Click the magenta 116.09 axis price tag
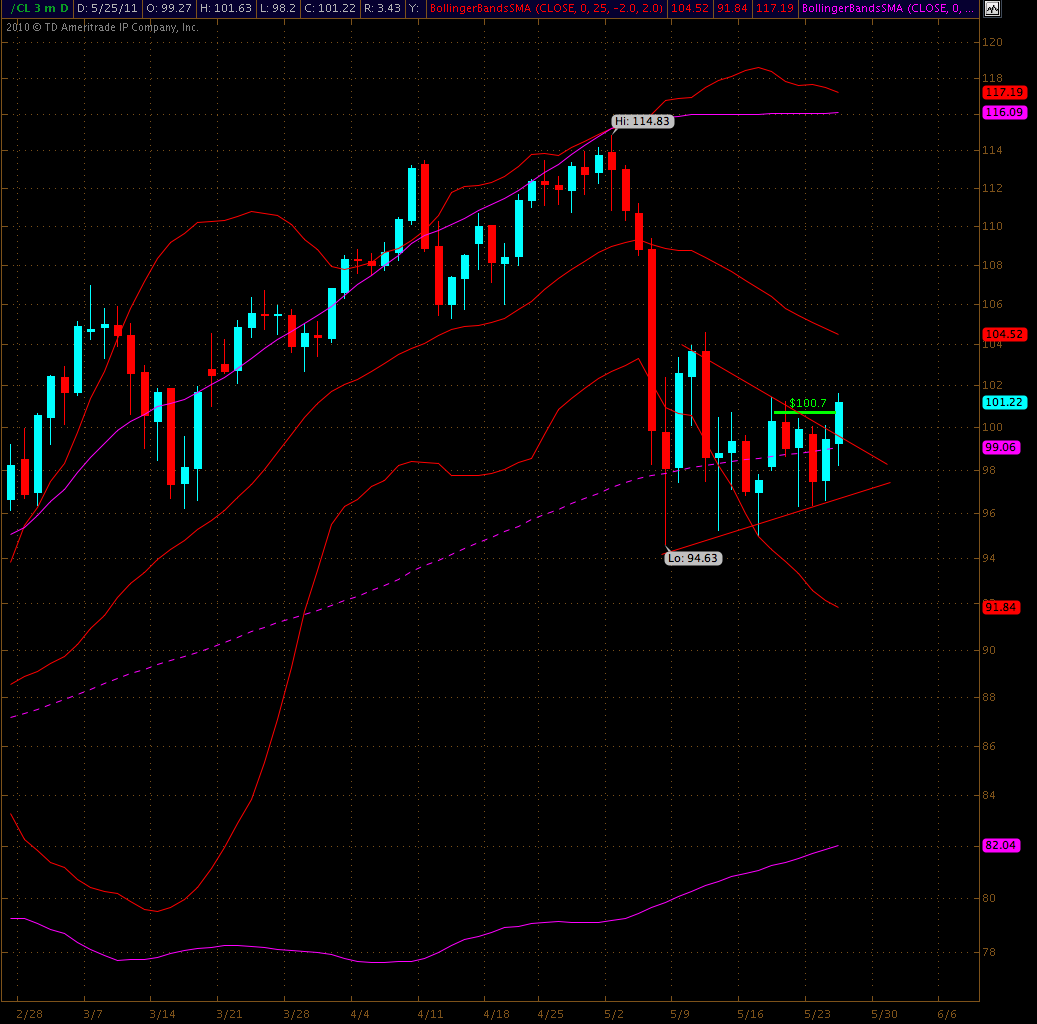Viewport: 1037px width, 1024px height. click(1001, 113)
